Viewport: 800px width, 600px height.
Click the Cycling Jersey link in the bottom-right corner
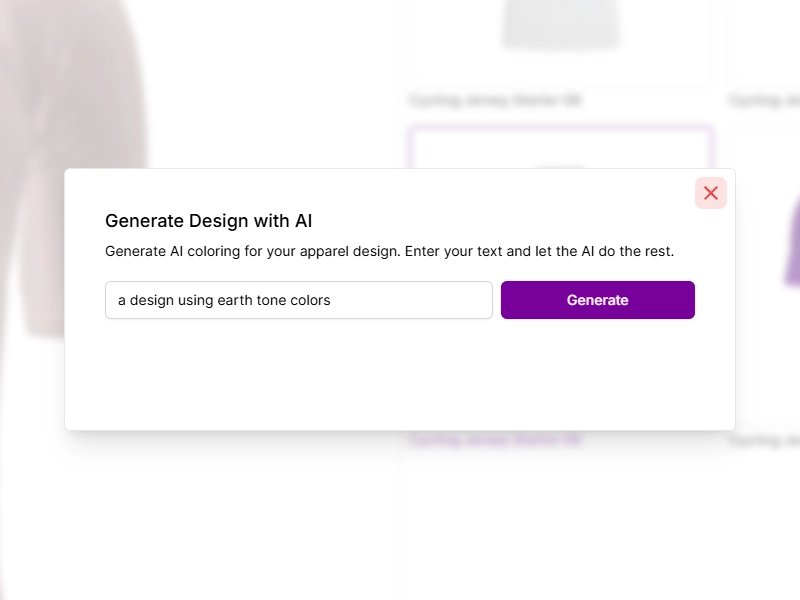click(765, 440)
